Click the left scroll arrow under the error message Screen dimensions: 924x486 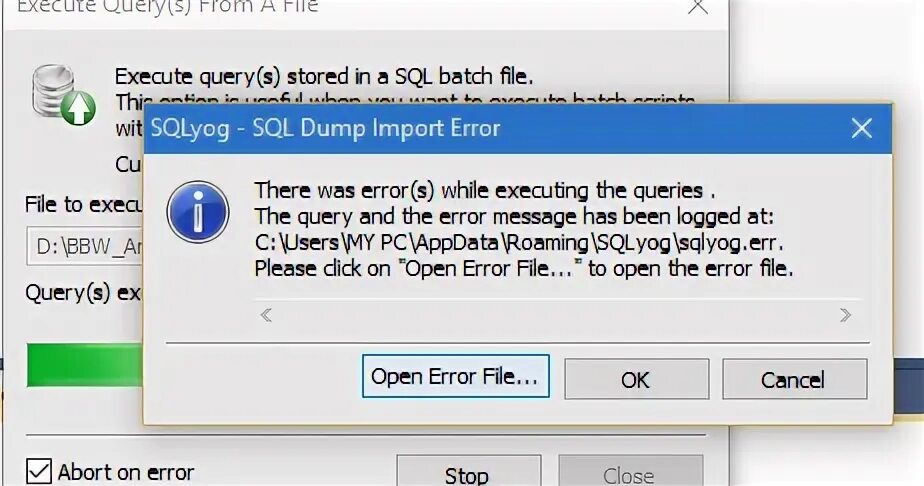(266, 315)
